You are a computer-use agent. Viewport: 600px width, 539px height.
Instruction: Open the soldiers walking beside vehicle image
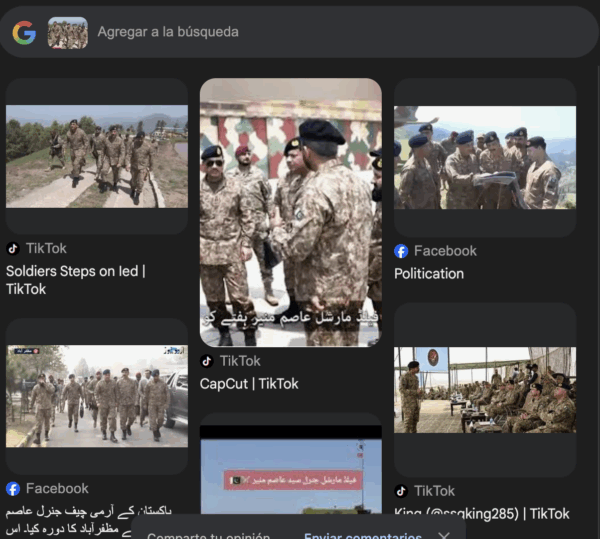(97, 396)
